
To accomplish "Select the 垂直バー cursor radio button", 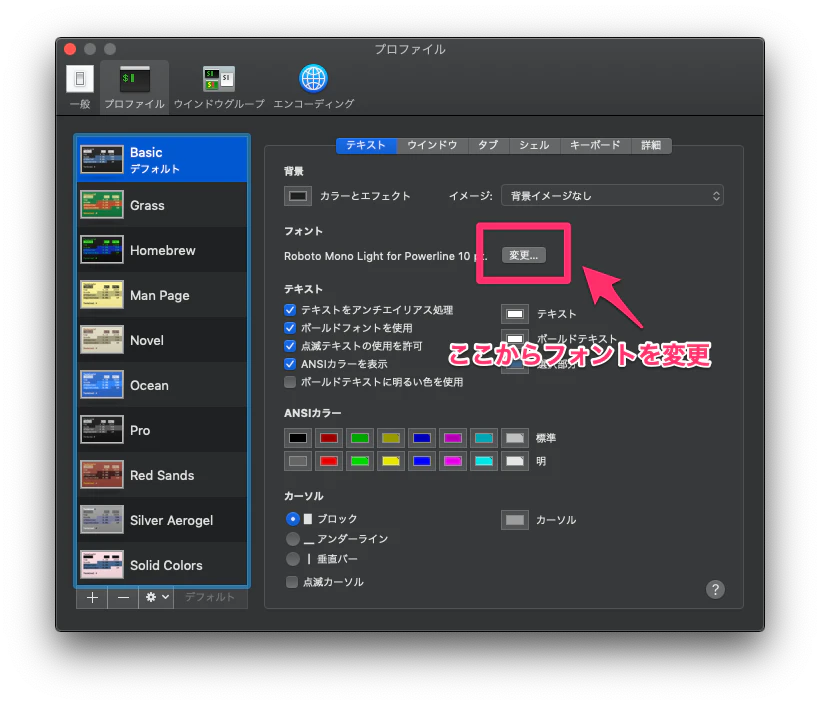I will click(x=293, y=559).
